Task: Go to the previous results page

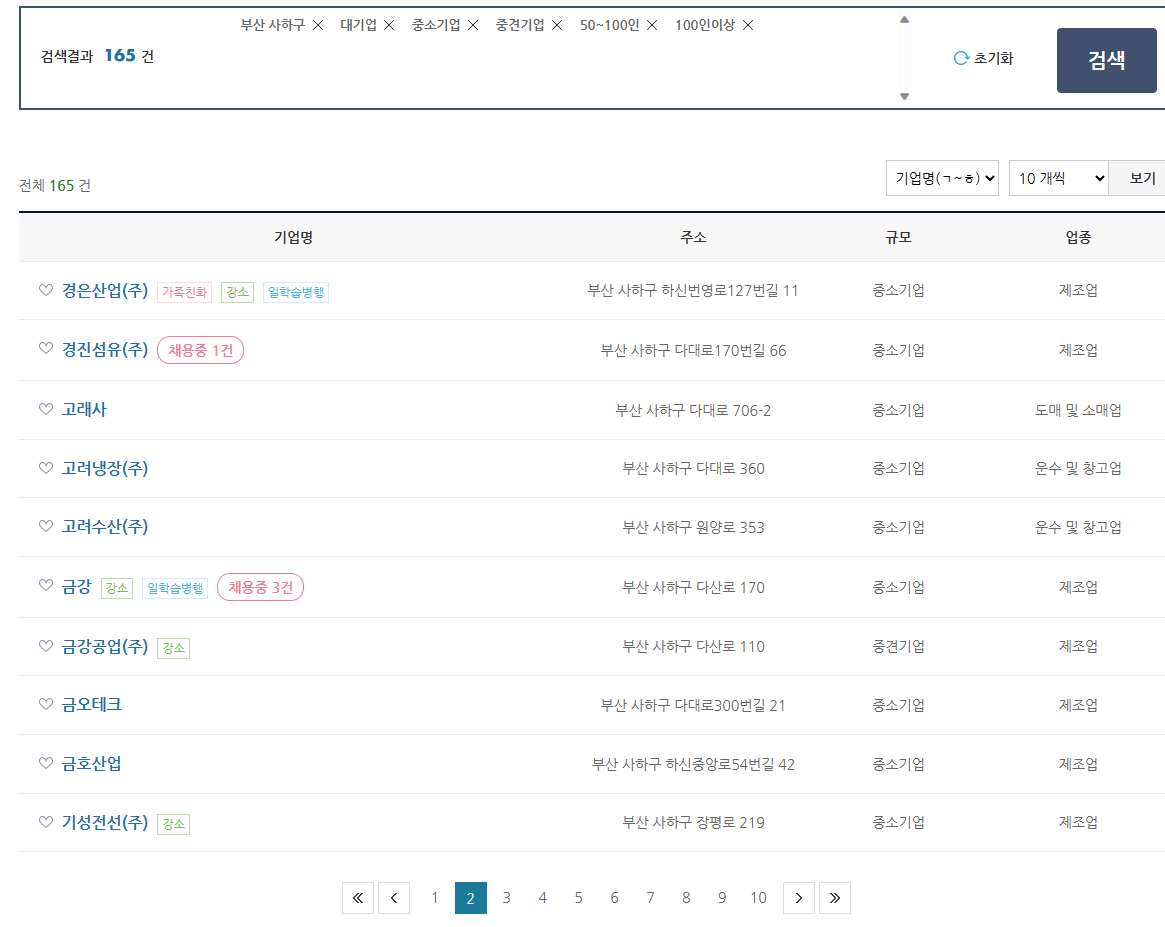Action: (394, 898)
